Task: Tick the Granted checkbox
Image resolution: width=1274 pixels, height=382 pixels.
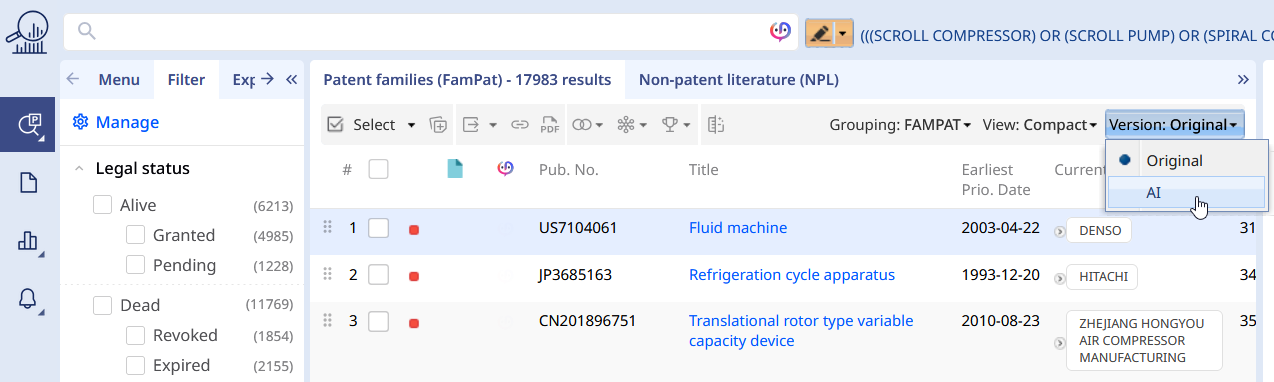Action: [x=135, y=235]
